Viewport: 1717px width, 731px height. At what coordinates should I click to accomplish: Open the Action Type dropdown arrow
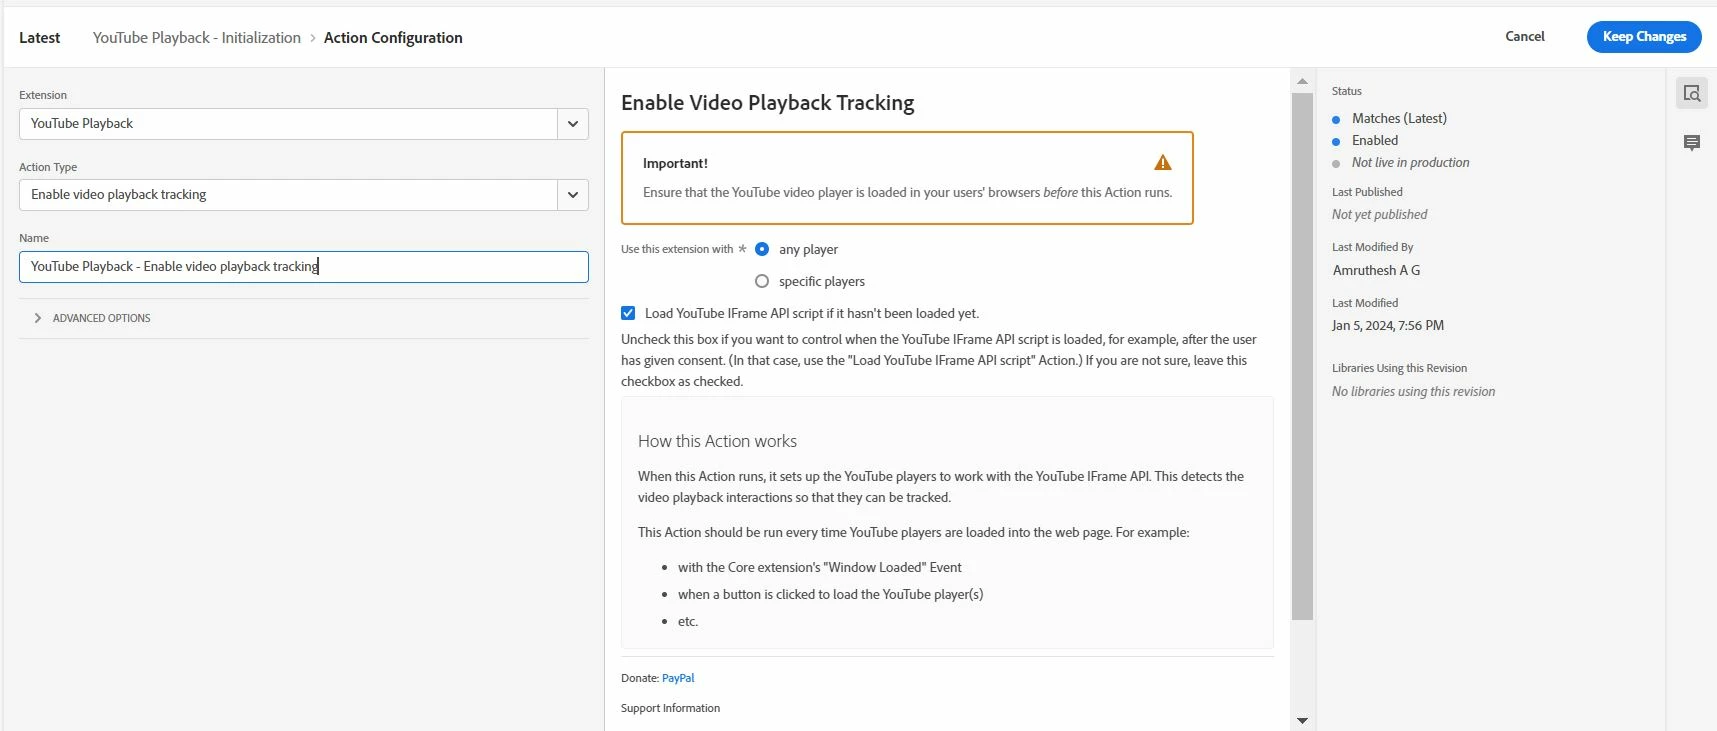click(x=573, y=195)
